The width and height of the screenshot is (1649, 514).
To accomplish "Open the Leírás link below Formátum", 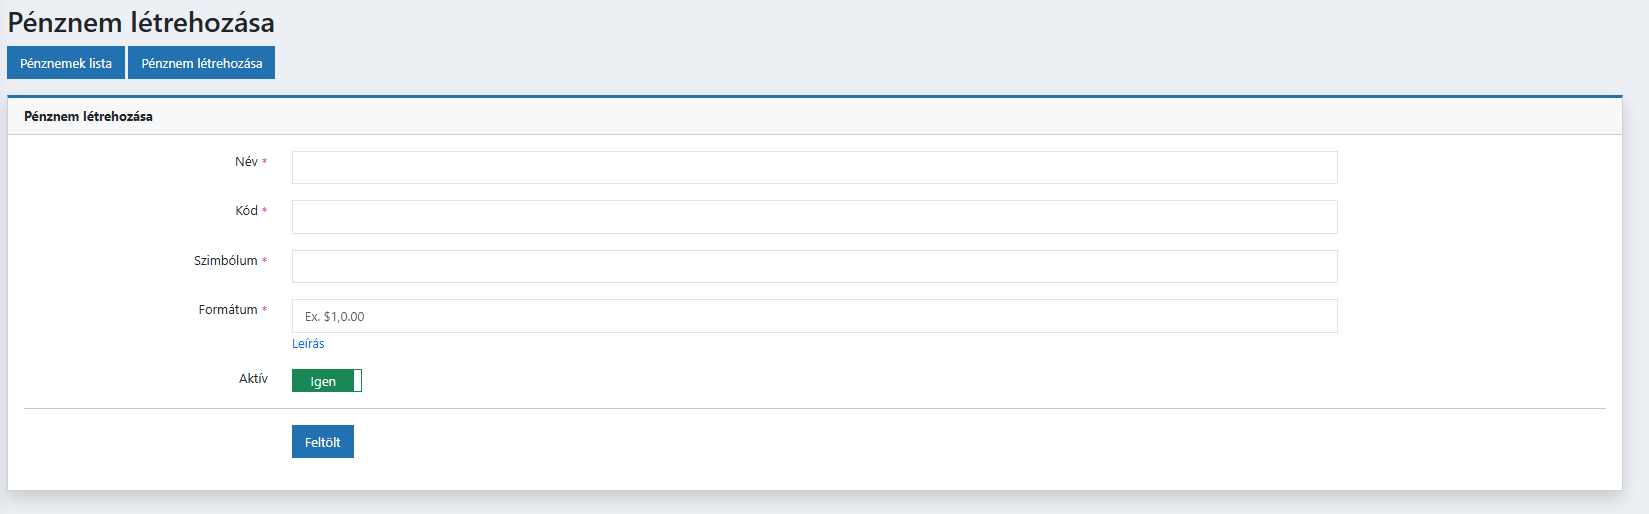I will pyautogui.click(x=308, y=344).
